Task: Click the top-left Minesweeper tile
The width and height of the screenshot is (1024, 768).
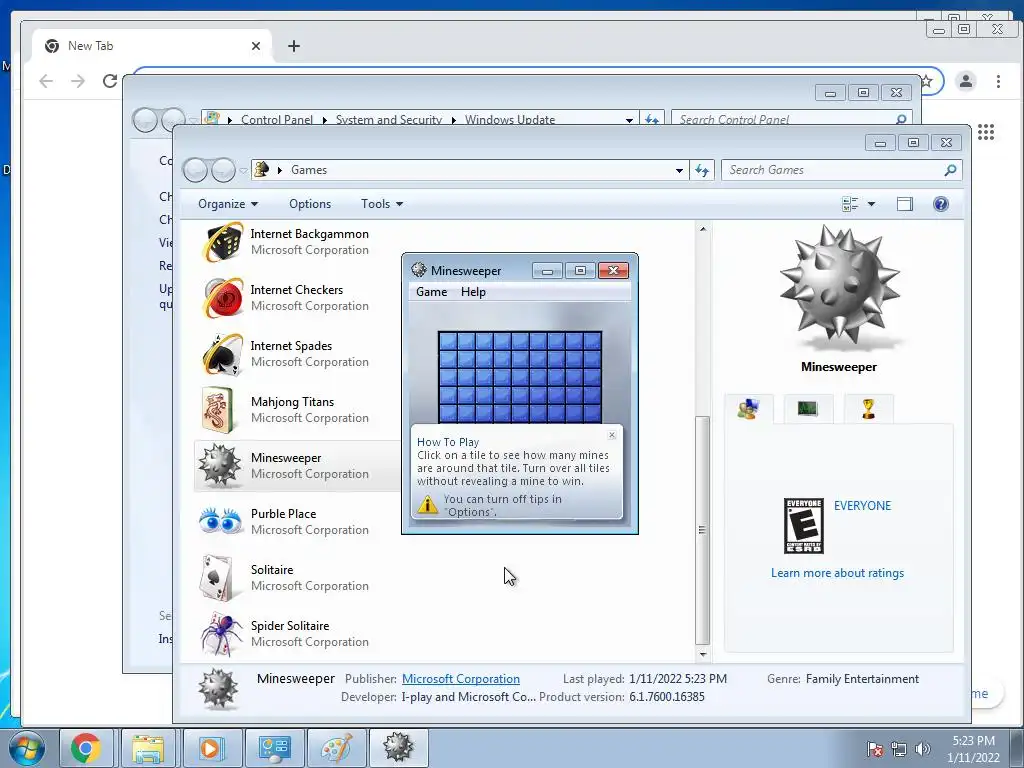Action: 448,341
